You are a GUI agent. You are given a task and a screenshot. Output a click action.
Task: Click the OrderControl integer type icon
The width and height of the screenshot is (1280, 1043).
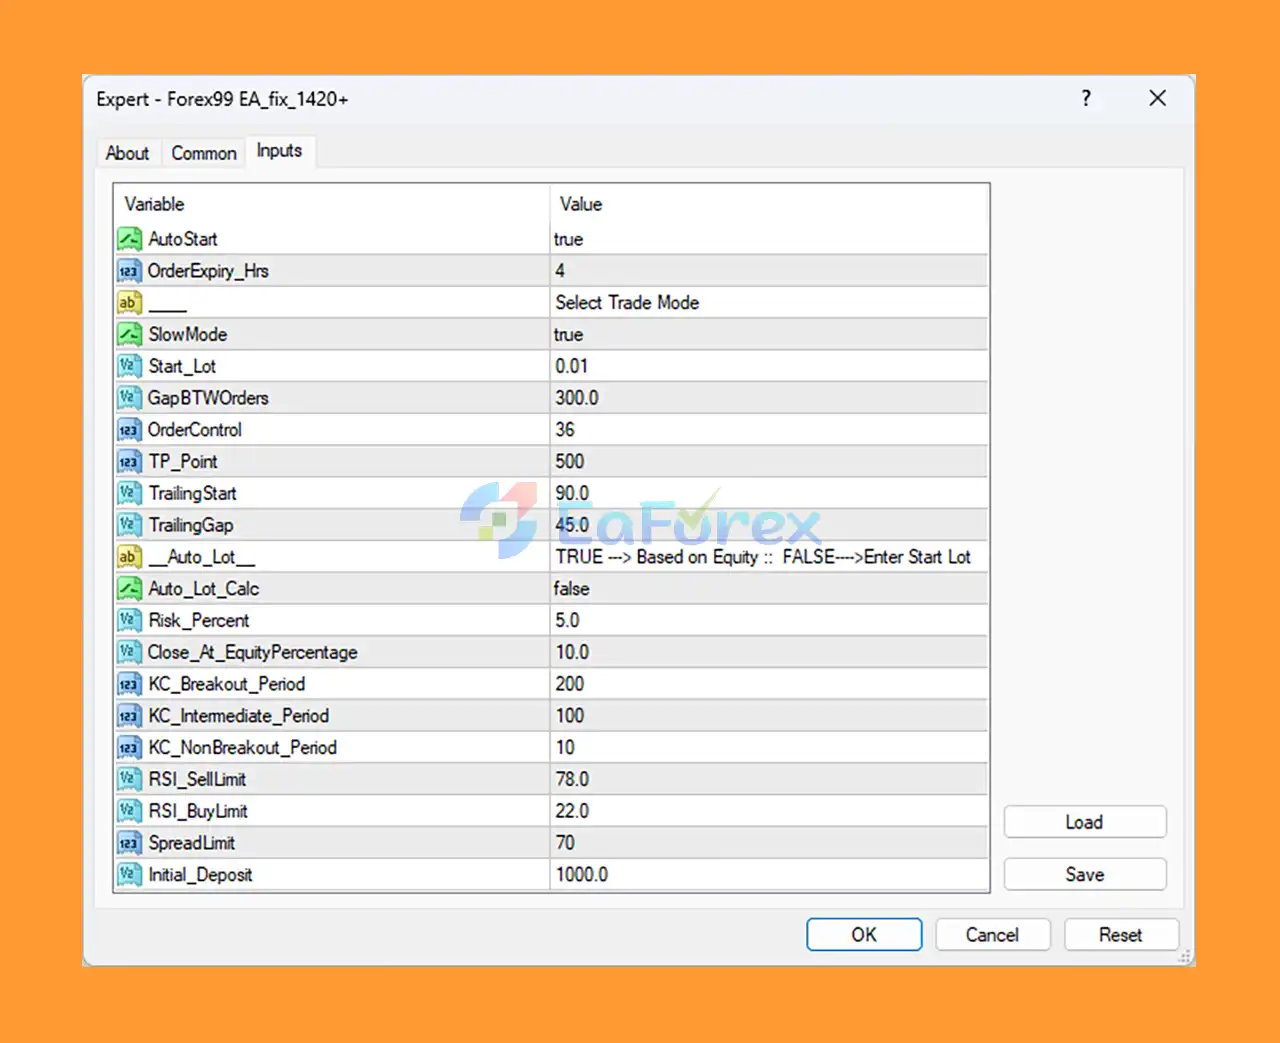[x=130, y=430]
